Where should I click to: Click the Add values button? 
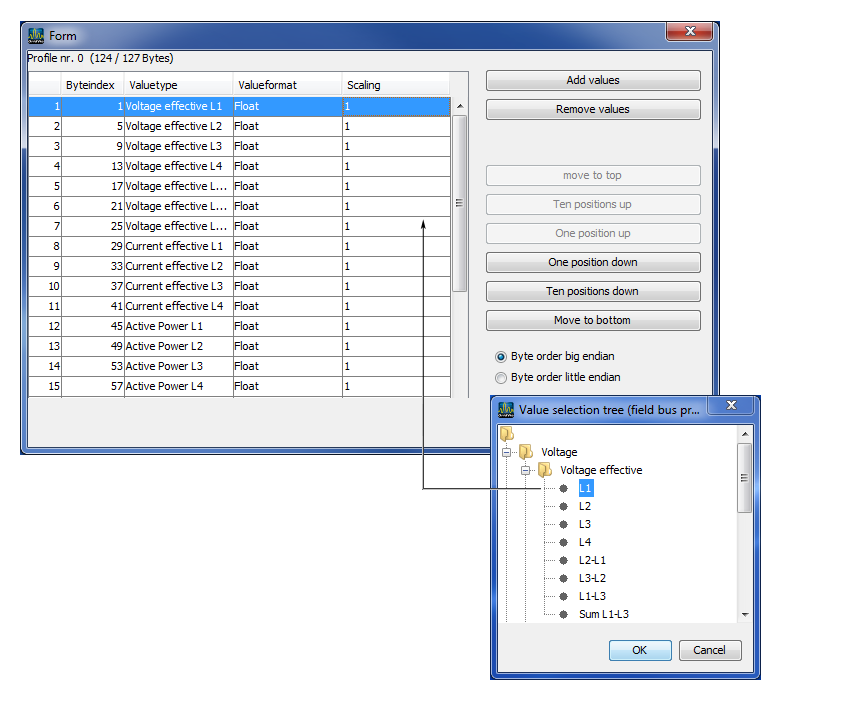click(x=592, y=80)
